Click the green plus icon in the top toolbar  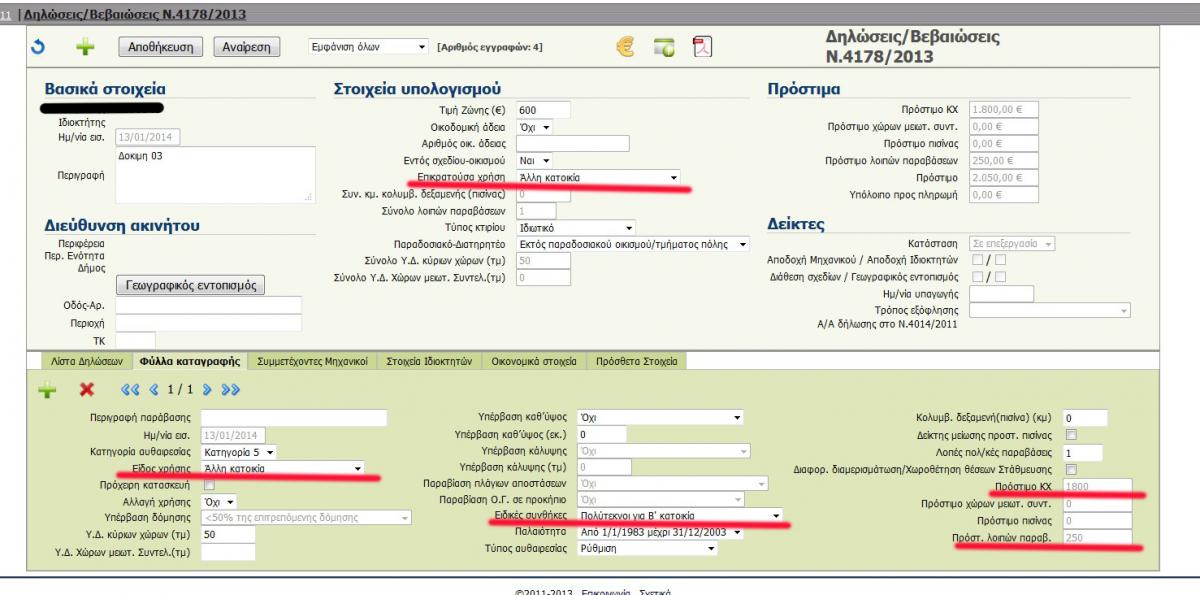click(x=87, y=47)
